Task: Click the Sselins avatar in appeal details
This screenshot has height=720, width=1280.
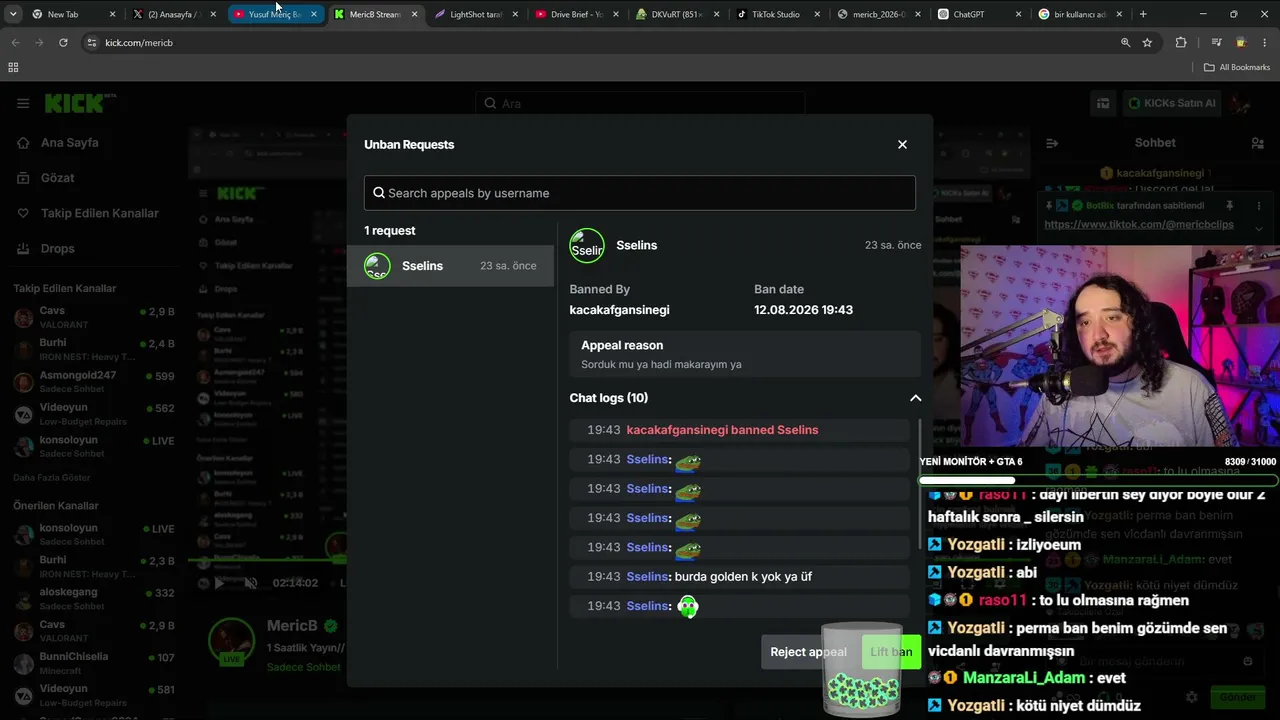Action: (587, 246)
